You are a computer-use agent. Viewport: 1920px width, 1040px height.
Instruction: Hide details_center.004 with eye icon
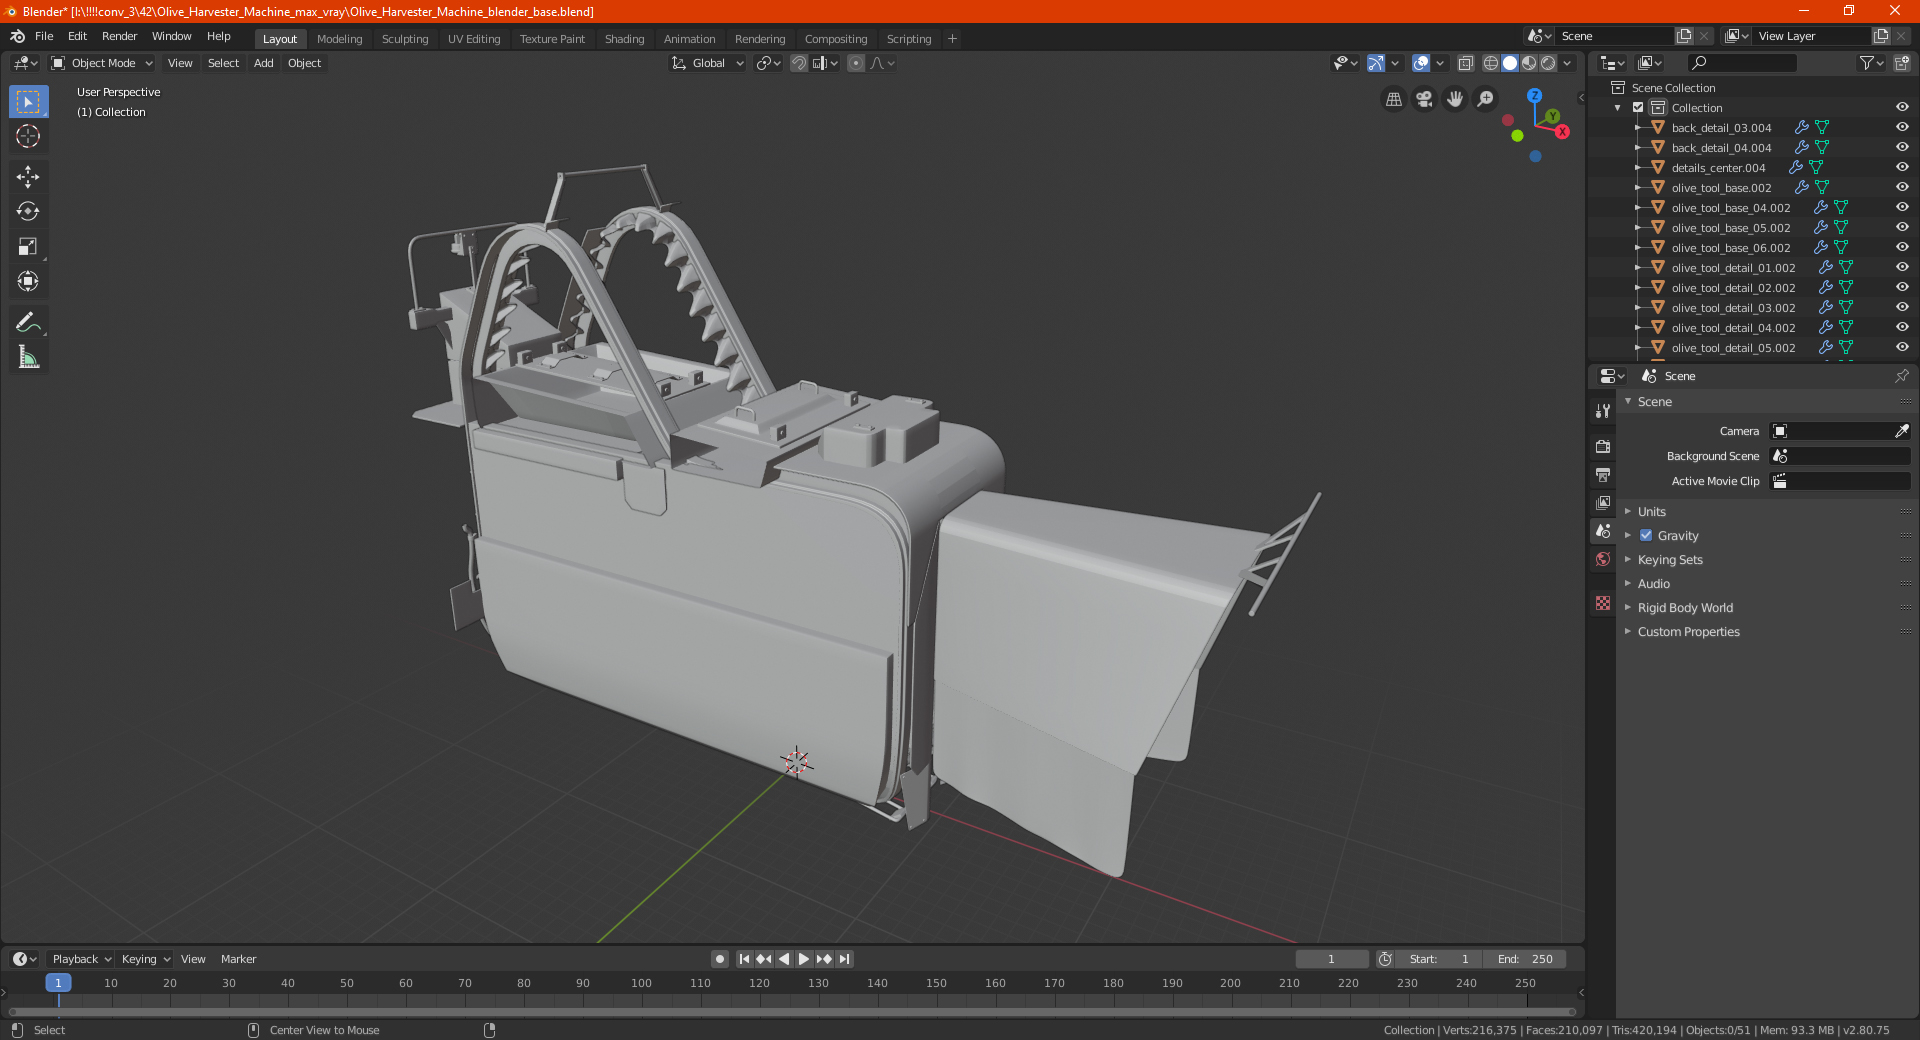1902,167
